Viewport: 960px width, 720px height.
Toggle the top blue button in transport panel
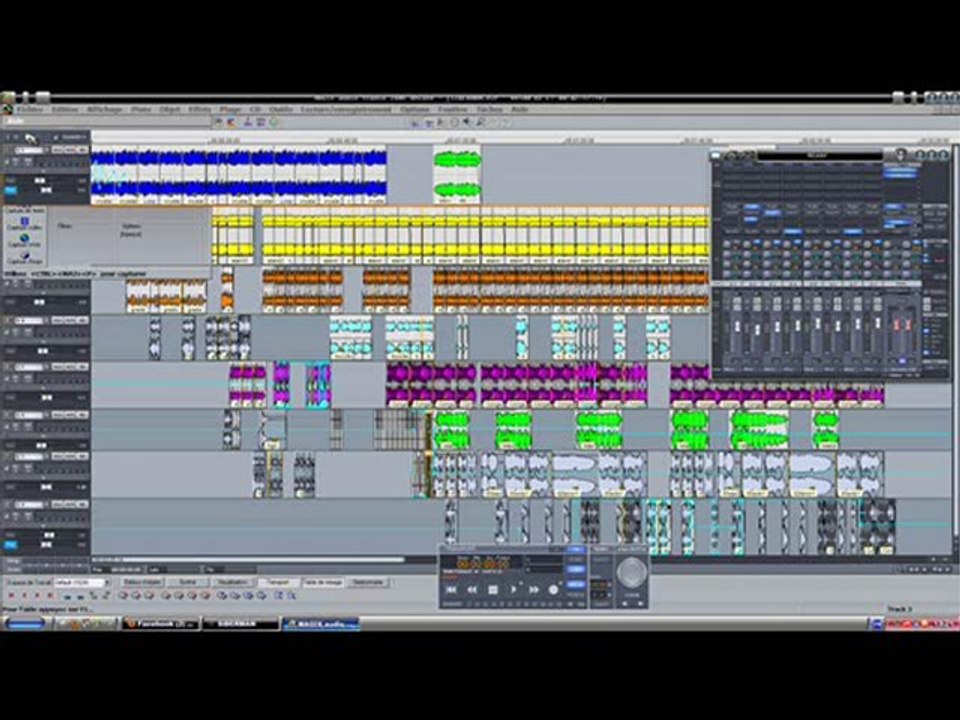(576, 550)
